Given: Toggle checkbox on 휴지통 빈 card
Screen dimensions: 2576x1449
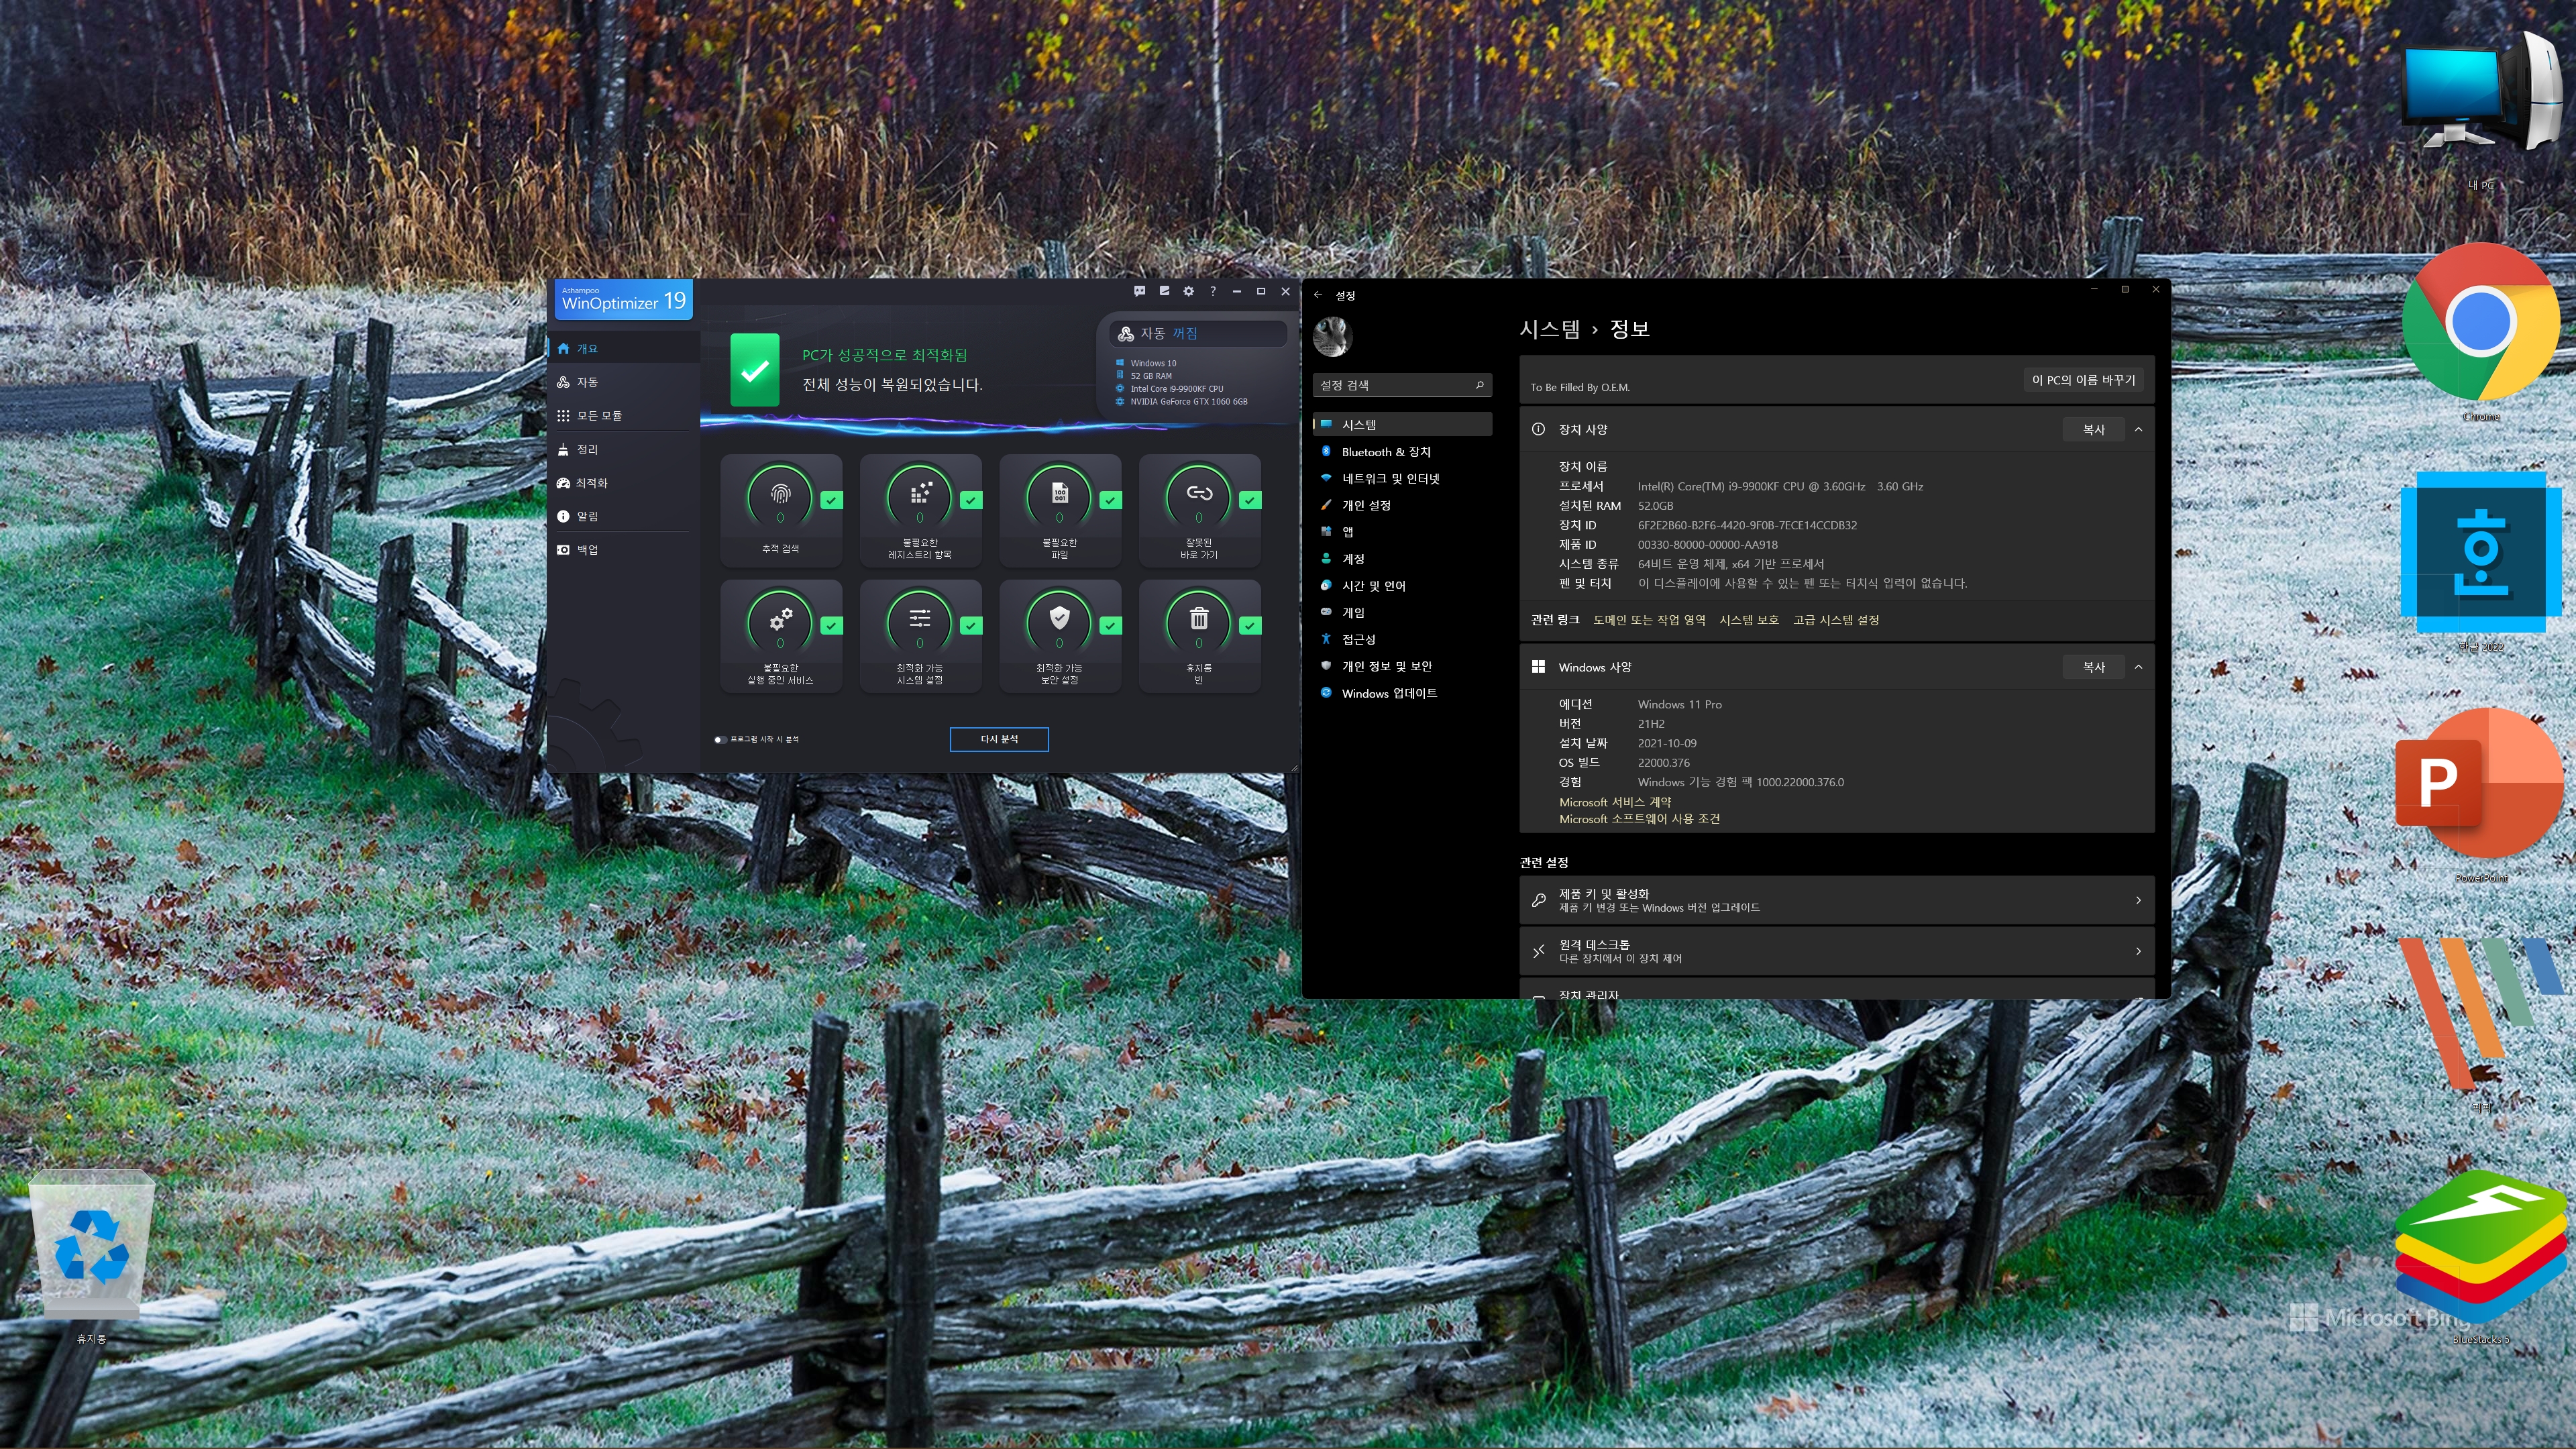Looking at the screenshot, I should (x=1249, y=625).
